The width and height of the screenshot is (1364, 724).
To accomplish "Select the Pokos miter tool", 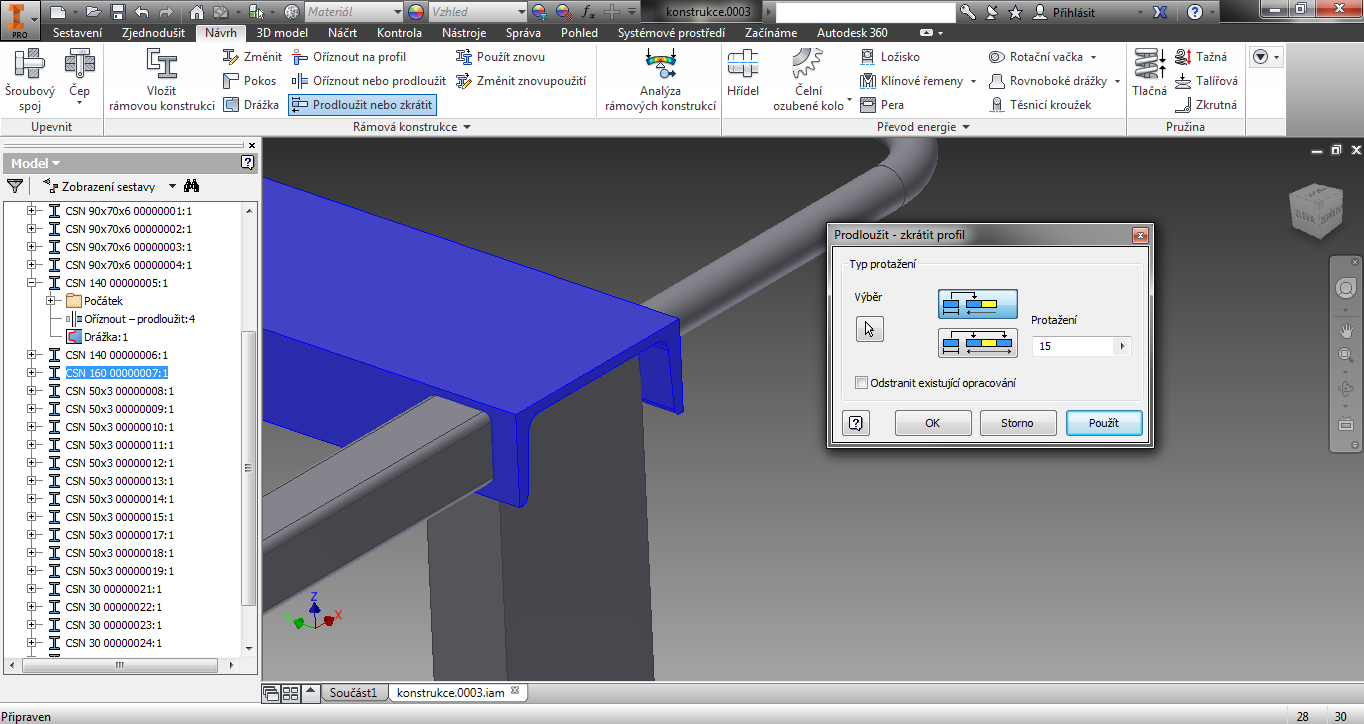I will (250, 81).
